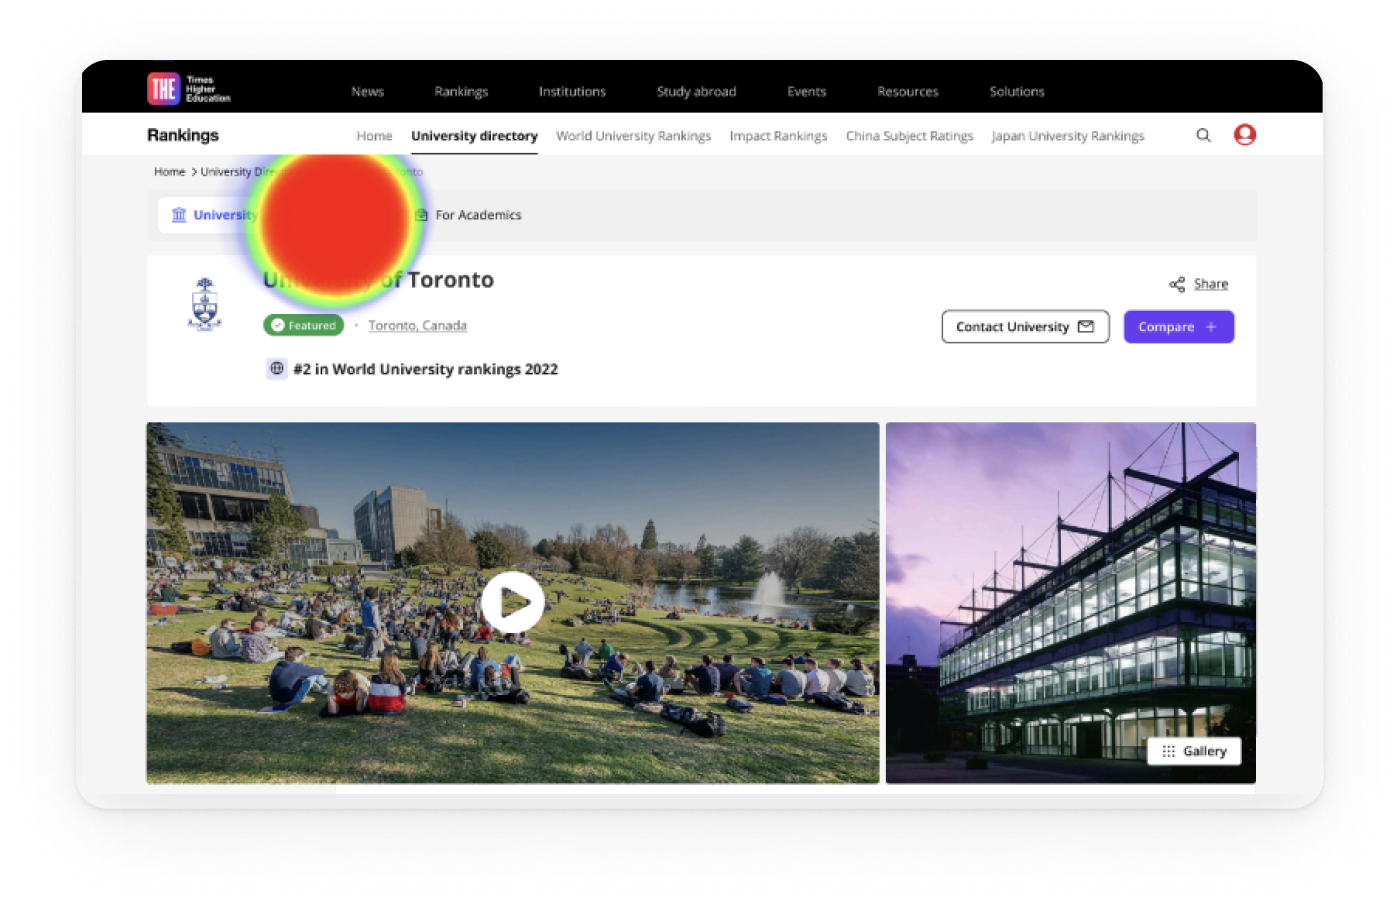Image resolution: width=1400 pixels, height=901 pixels.
Task: Open the red user profile icon
Action: tap(1244, 135)
